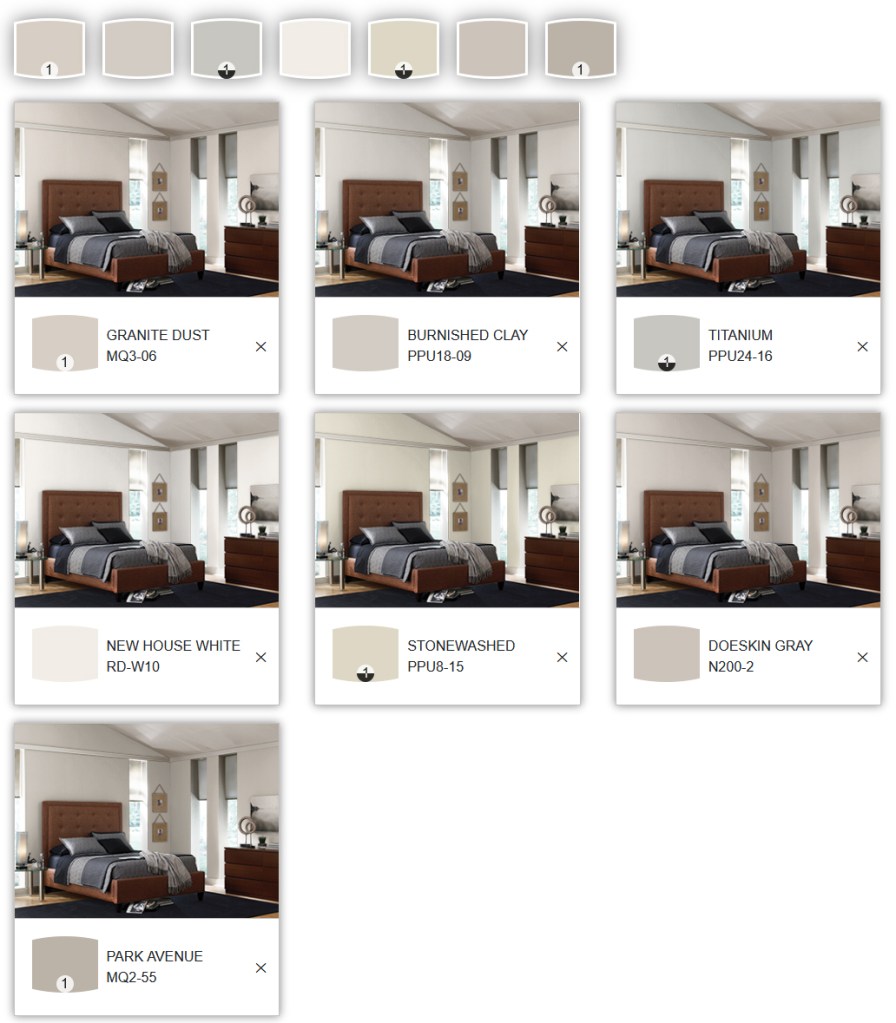Click the Doeskin Gray N200-2 color name

click(x=761, y=656)
